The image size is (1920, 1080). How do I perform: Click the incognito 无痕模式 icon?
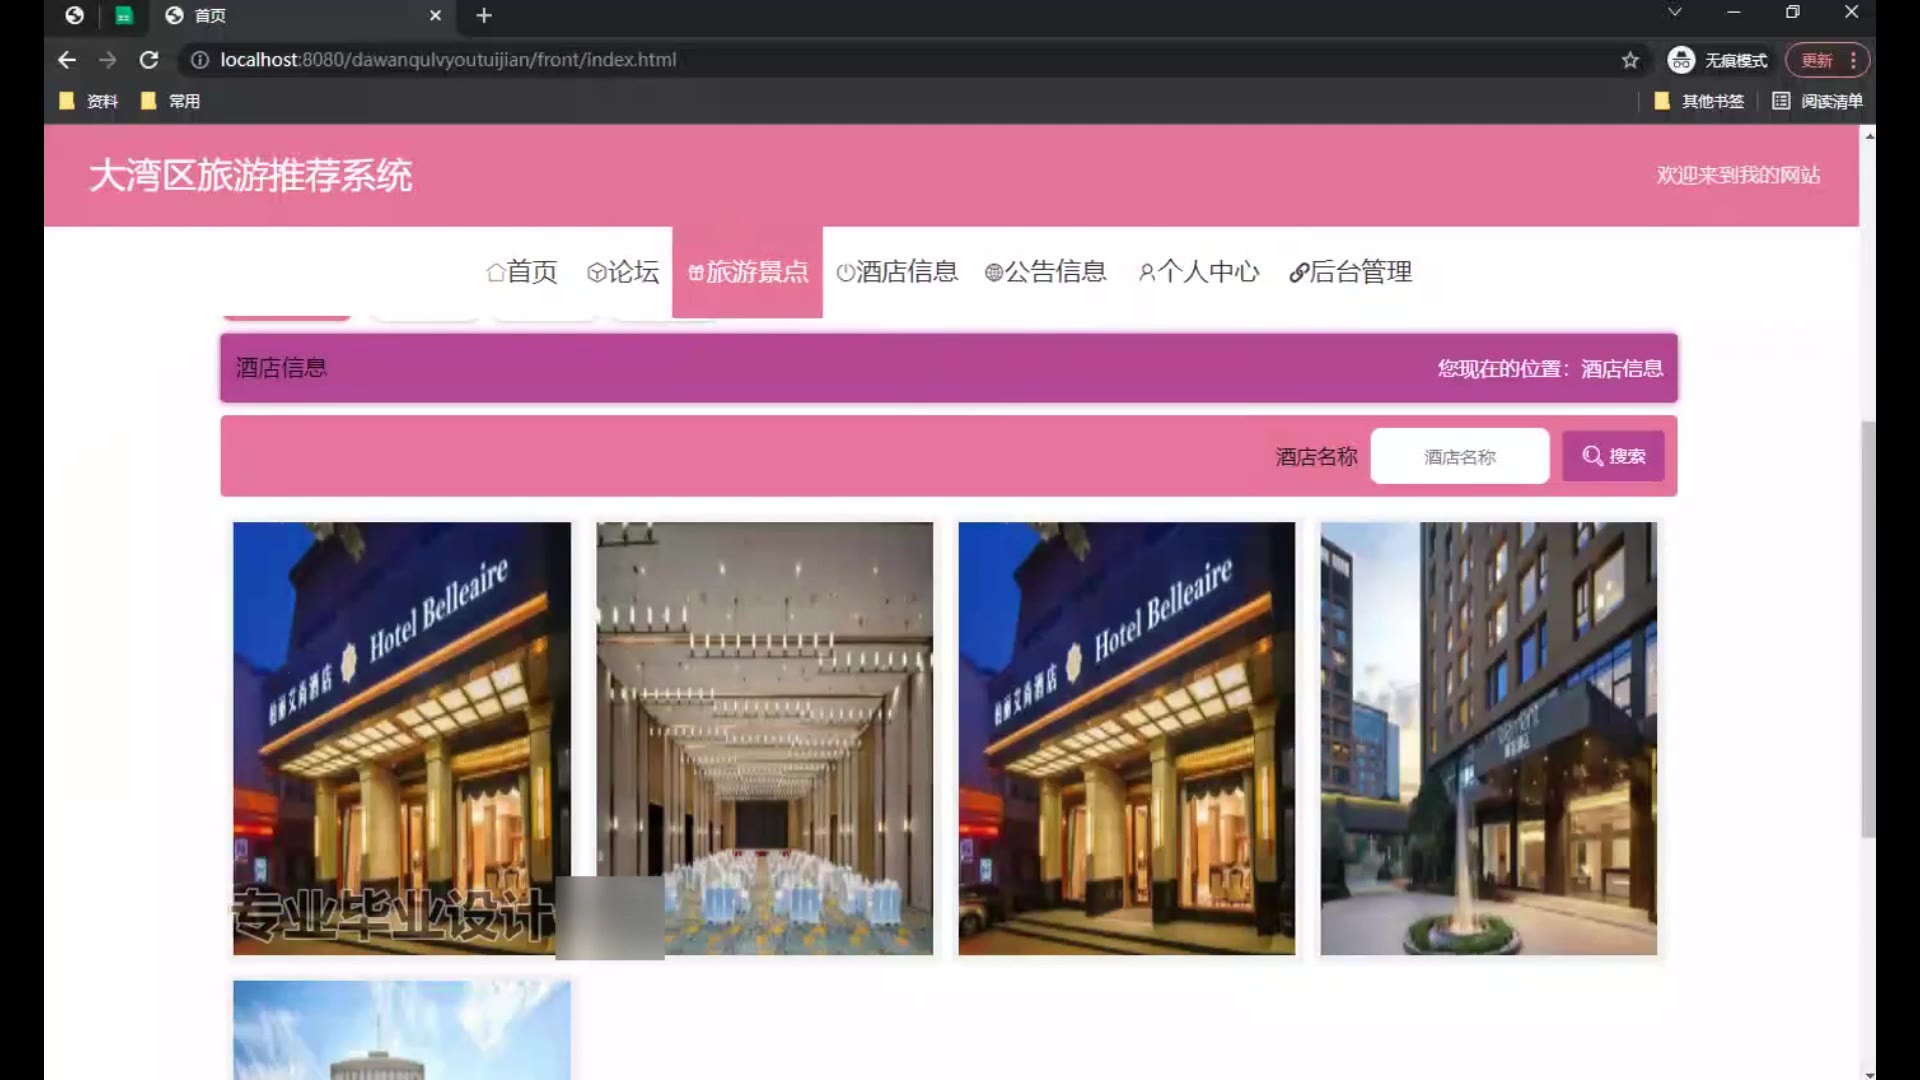pyautogui.click(x=1681, y=60)
